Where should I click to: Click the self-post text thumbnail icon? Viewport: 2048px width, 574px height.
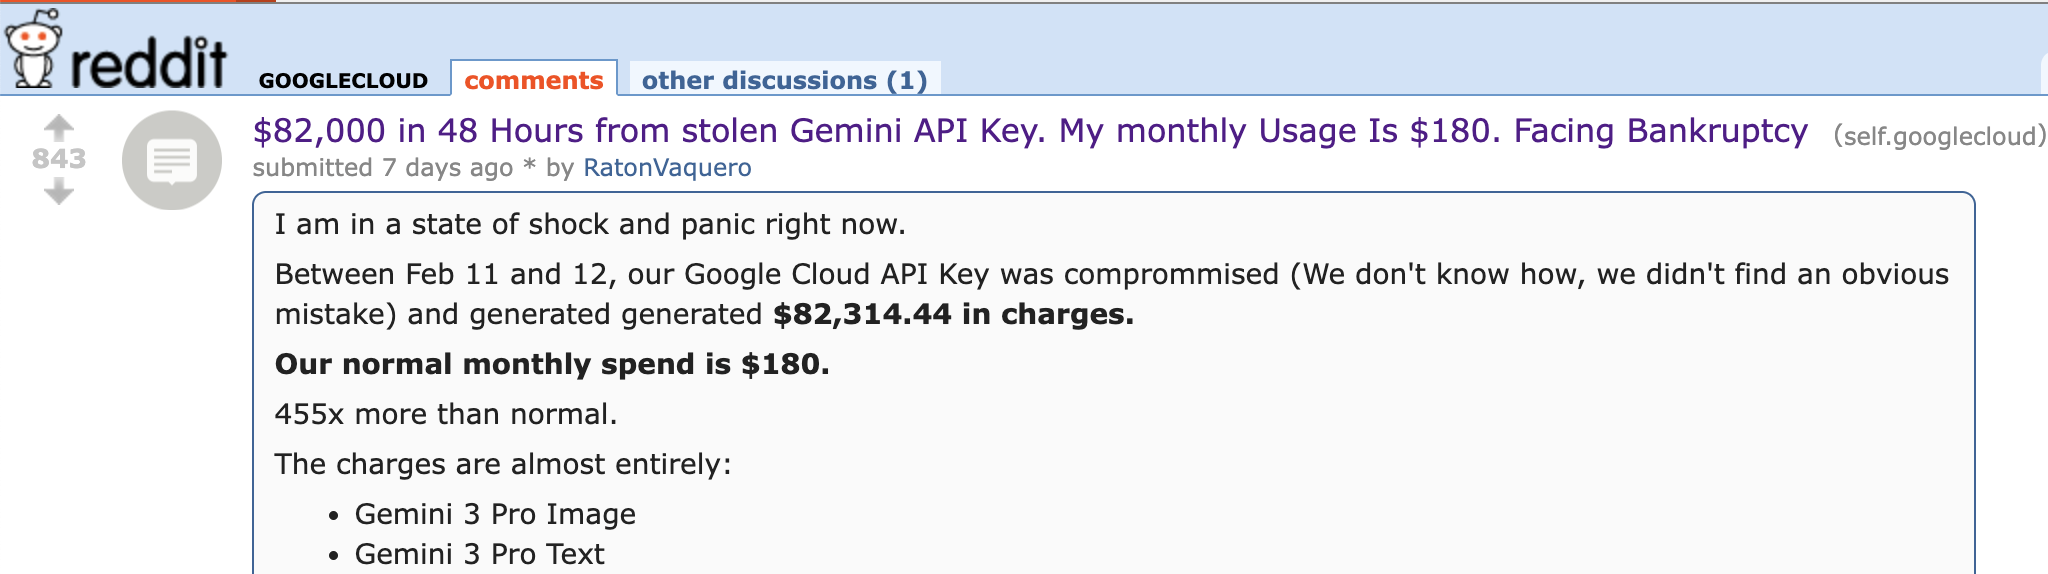point(172,160)
